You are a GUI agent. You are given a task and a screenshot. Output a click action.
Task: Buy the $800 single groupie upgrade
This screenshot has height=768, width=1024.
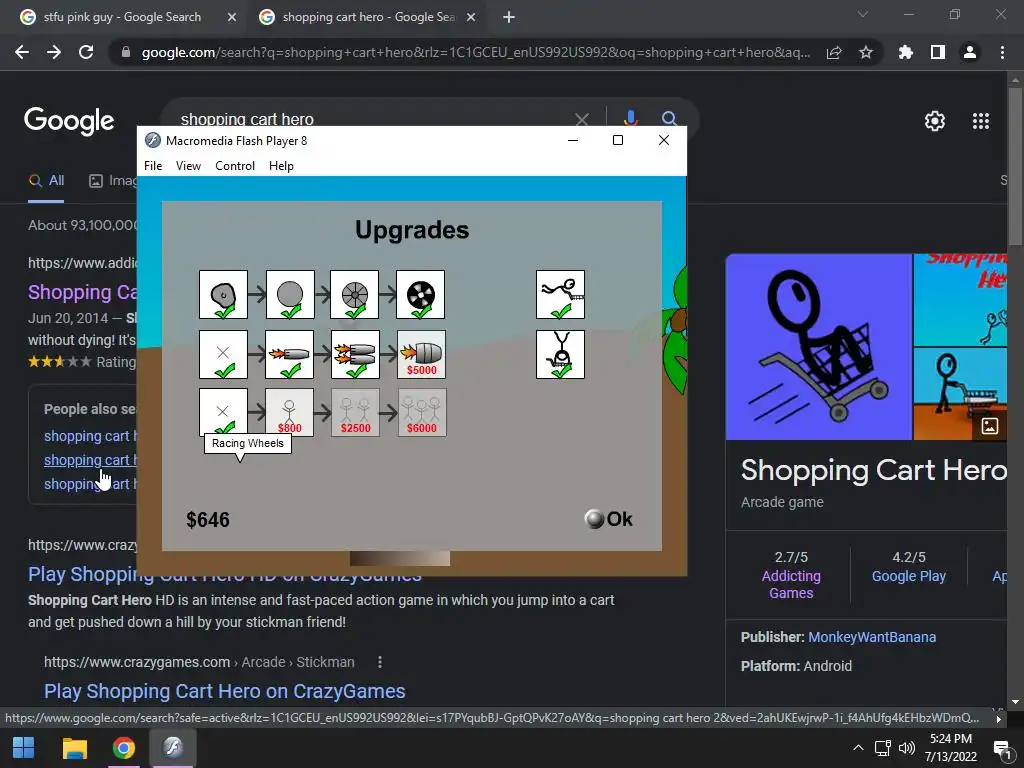tap(289, 412)
